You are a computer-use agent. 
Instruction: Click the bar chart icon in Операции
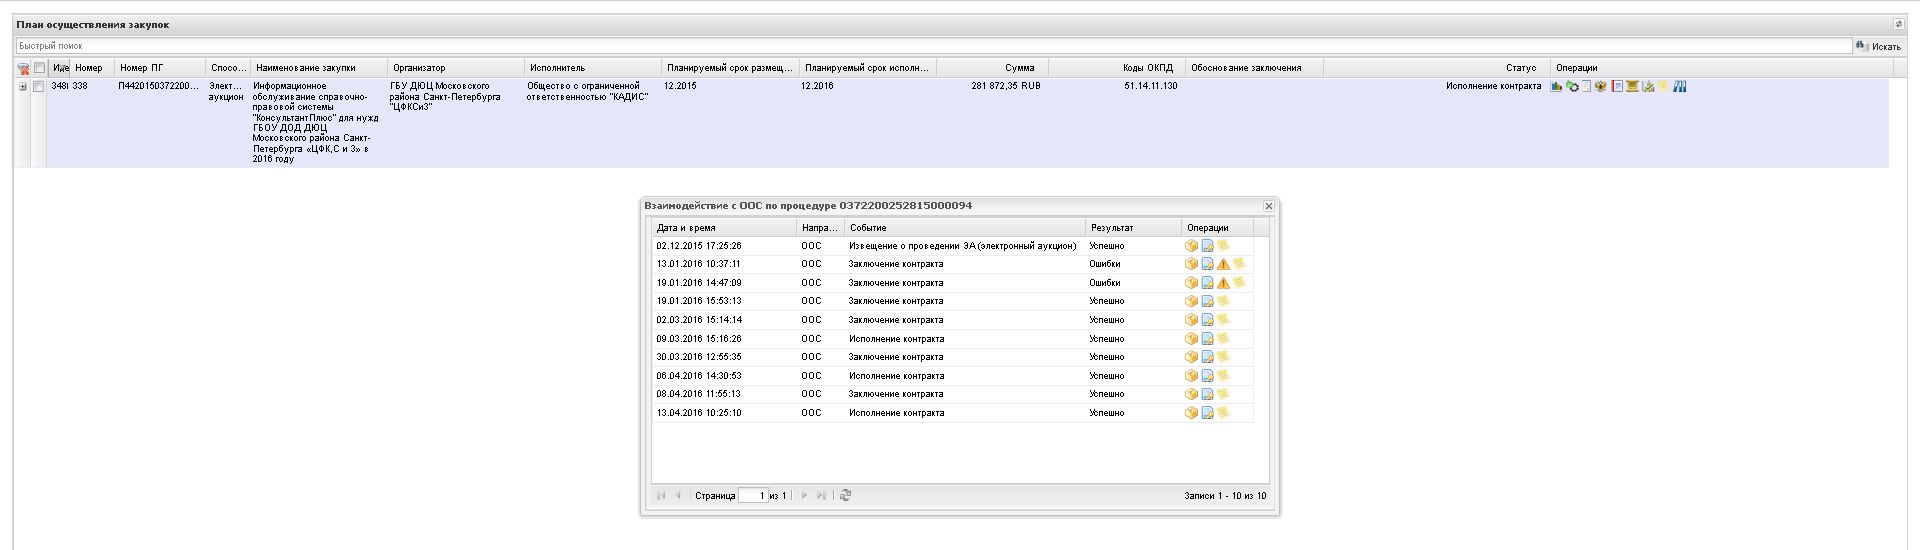[1557, 87]
